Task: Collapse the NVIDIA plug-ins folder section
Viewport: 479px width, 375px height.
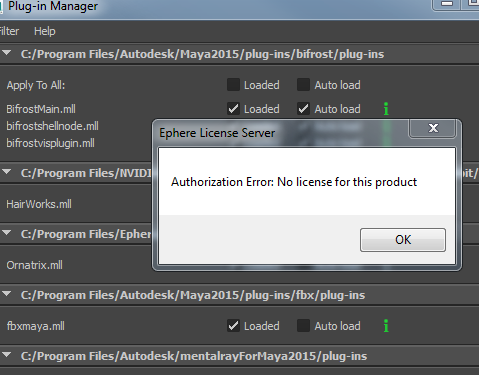Action: click(6, 172)
